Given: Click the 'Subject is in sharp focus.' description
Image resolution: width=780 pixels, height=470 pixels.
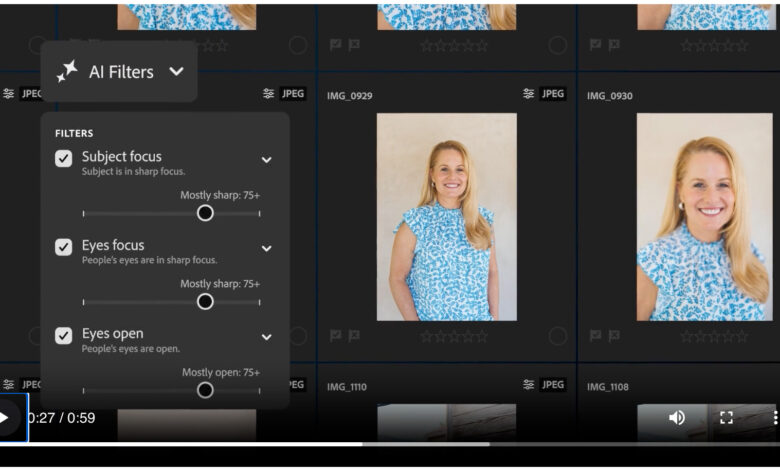Looking at the screenshot, I should 134,172.
